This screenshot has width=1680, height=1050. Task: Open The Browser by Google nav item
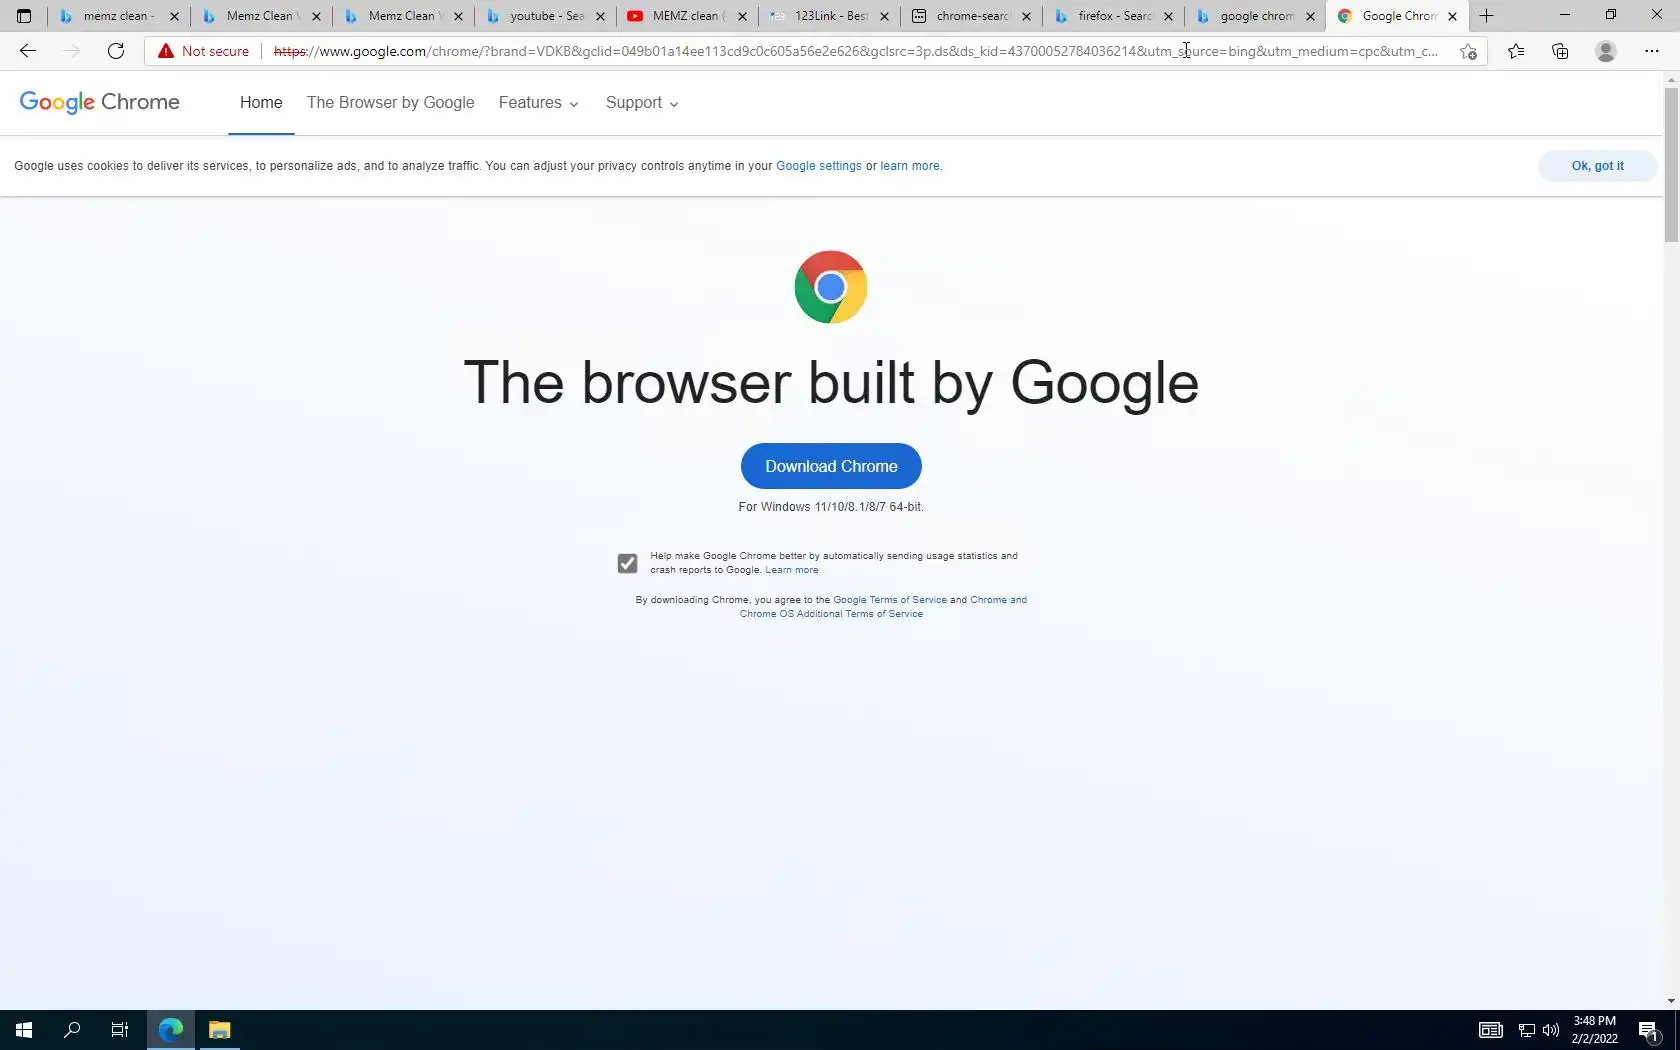tap(390, 103)
